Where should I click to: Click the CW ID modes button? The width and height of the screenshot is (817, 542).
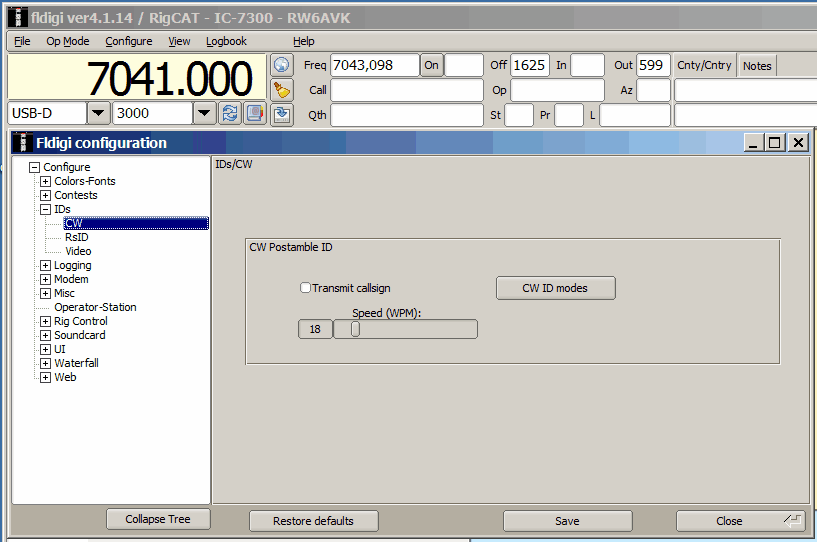[555, 288]
